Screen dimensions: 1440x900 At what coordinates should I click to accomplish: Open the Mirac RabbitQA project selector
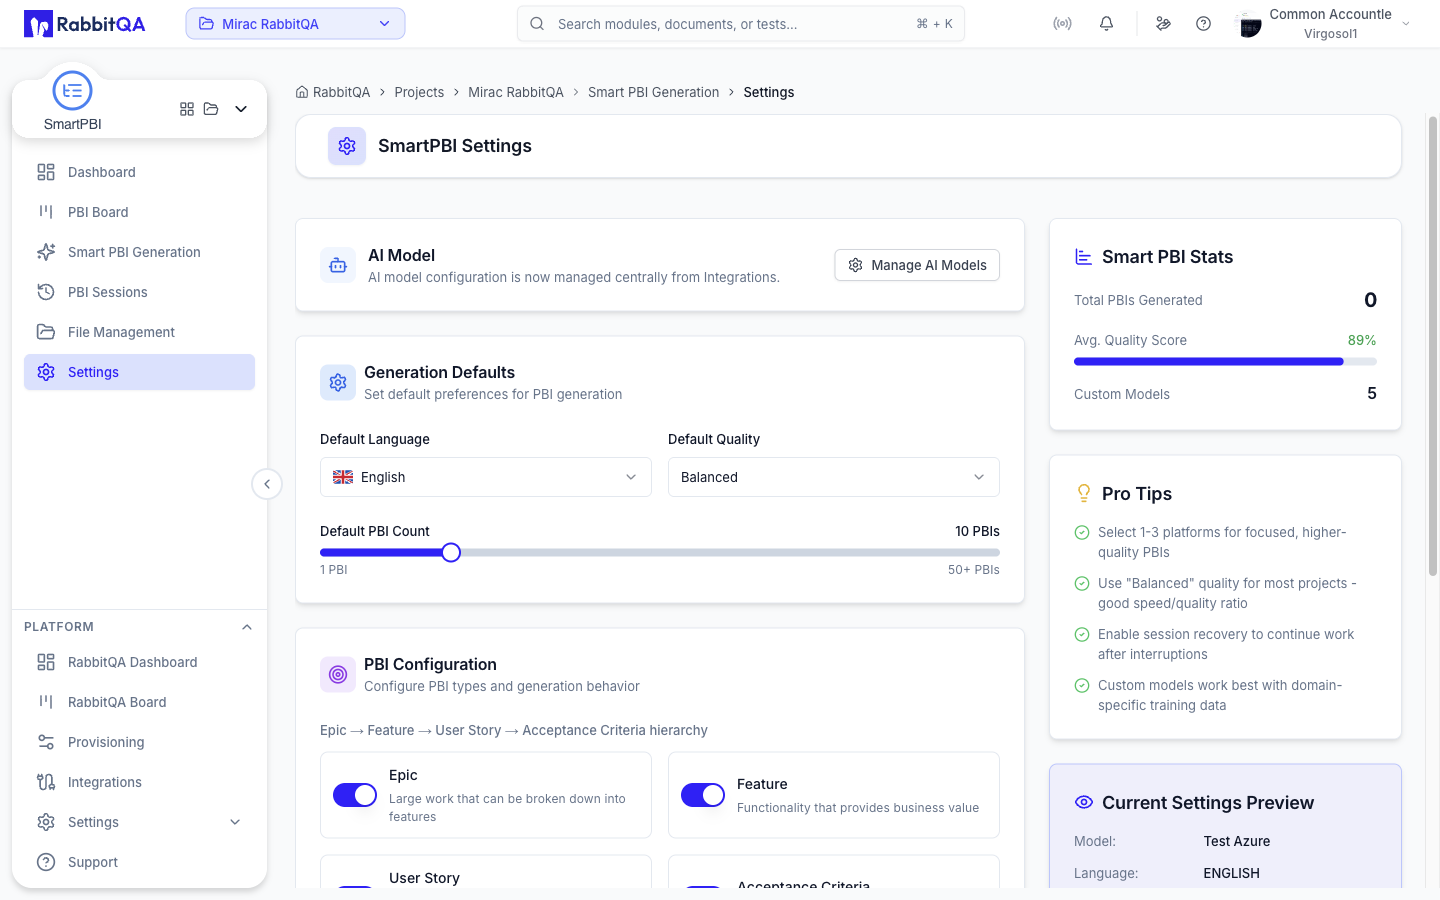295,24
